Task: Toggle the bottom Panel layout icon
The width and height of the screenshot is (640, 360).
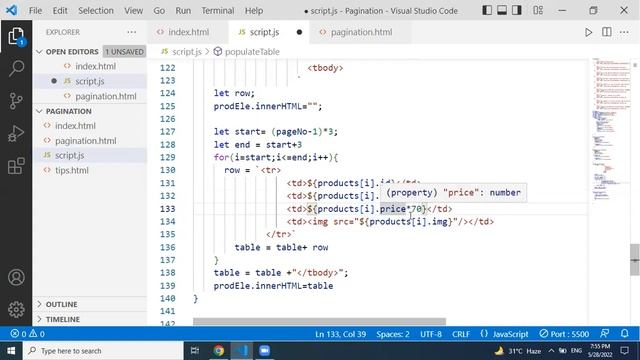Action: (502, 10)
